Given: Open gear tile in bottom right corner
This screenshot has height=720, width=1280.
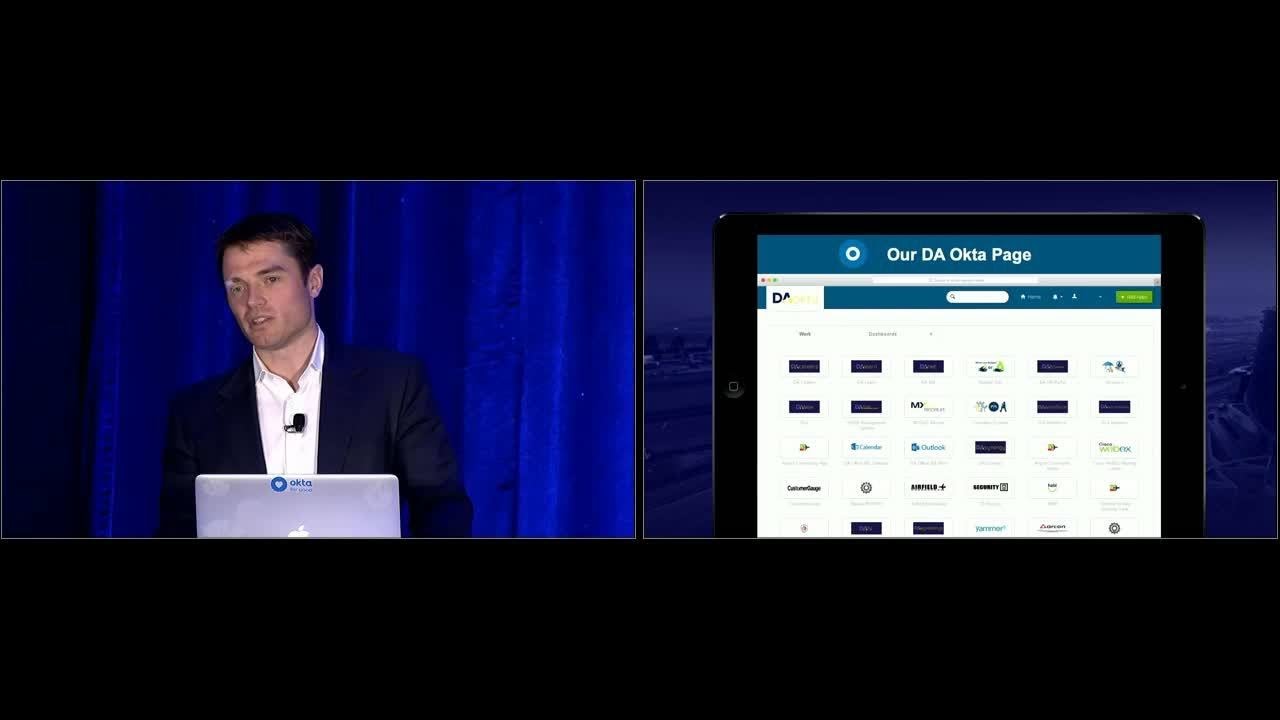Looking at the screenshot, I should [1114, 528].
